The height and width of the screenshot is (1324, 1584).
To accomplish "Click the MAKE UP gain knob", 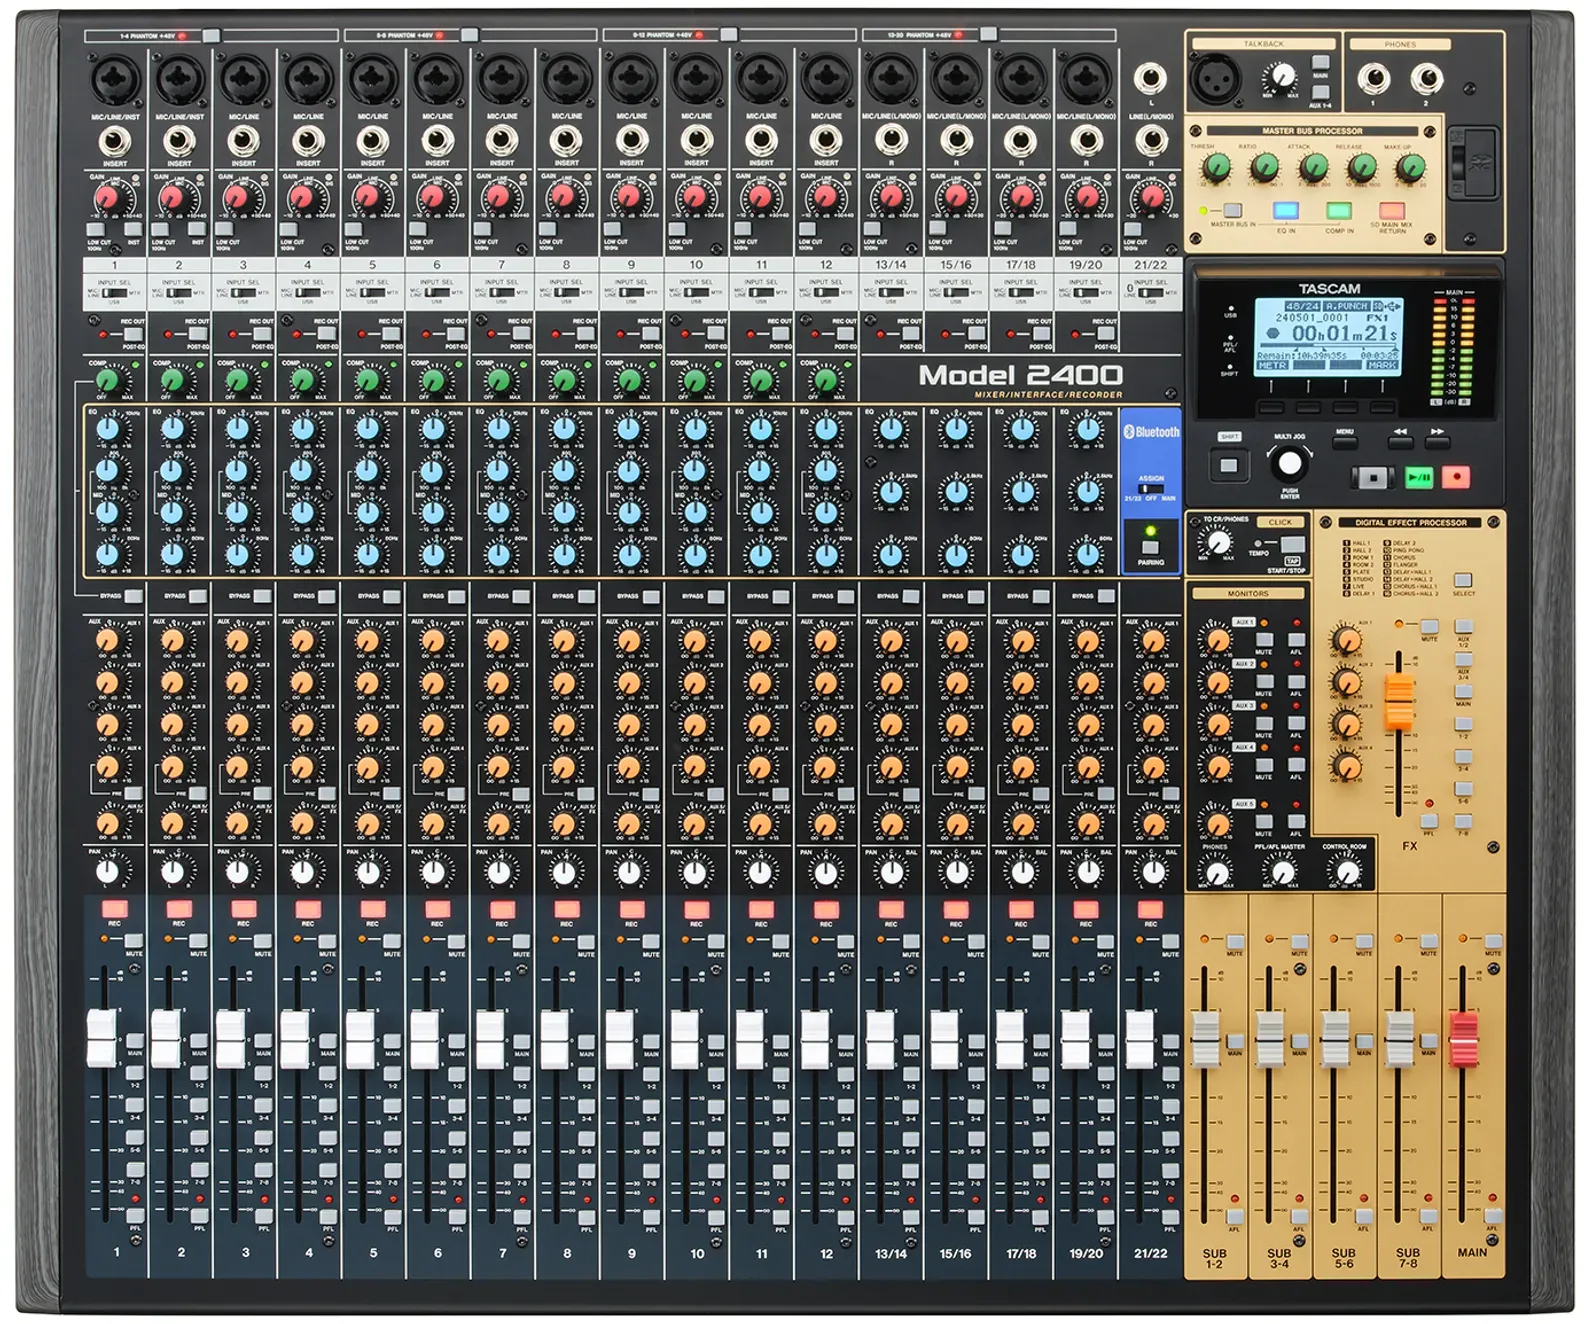I will (x=1410, y=167).
